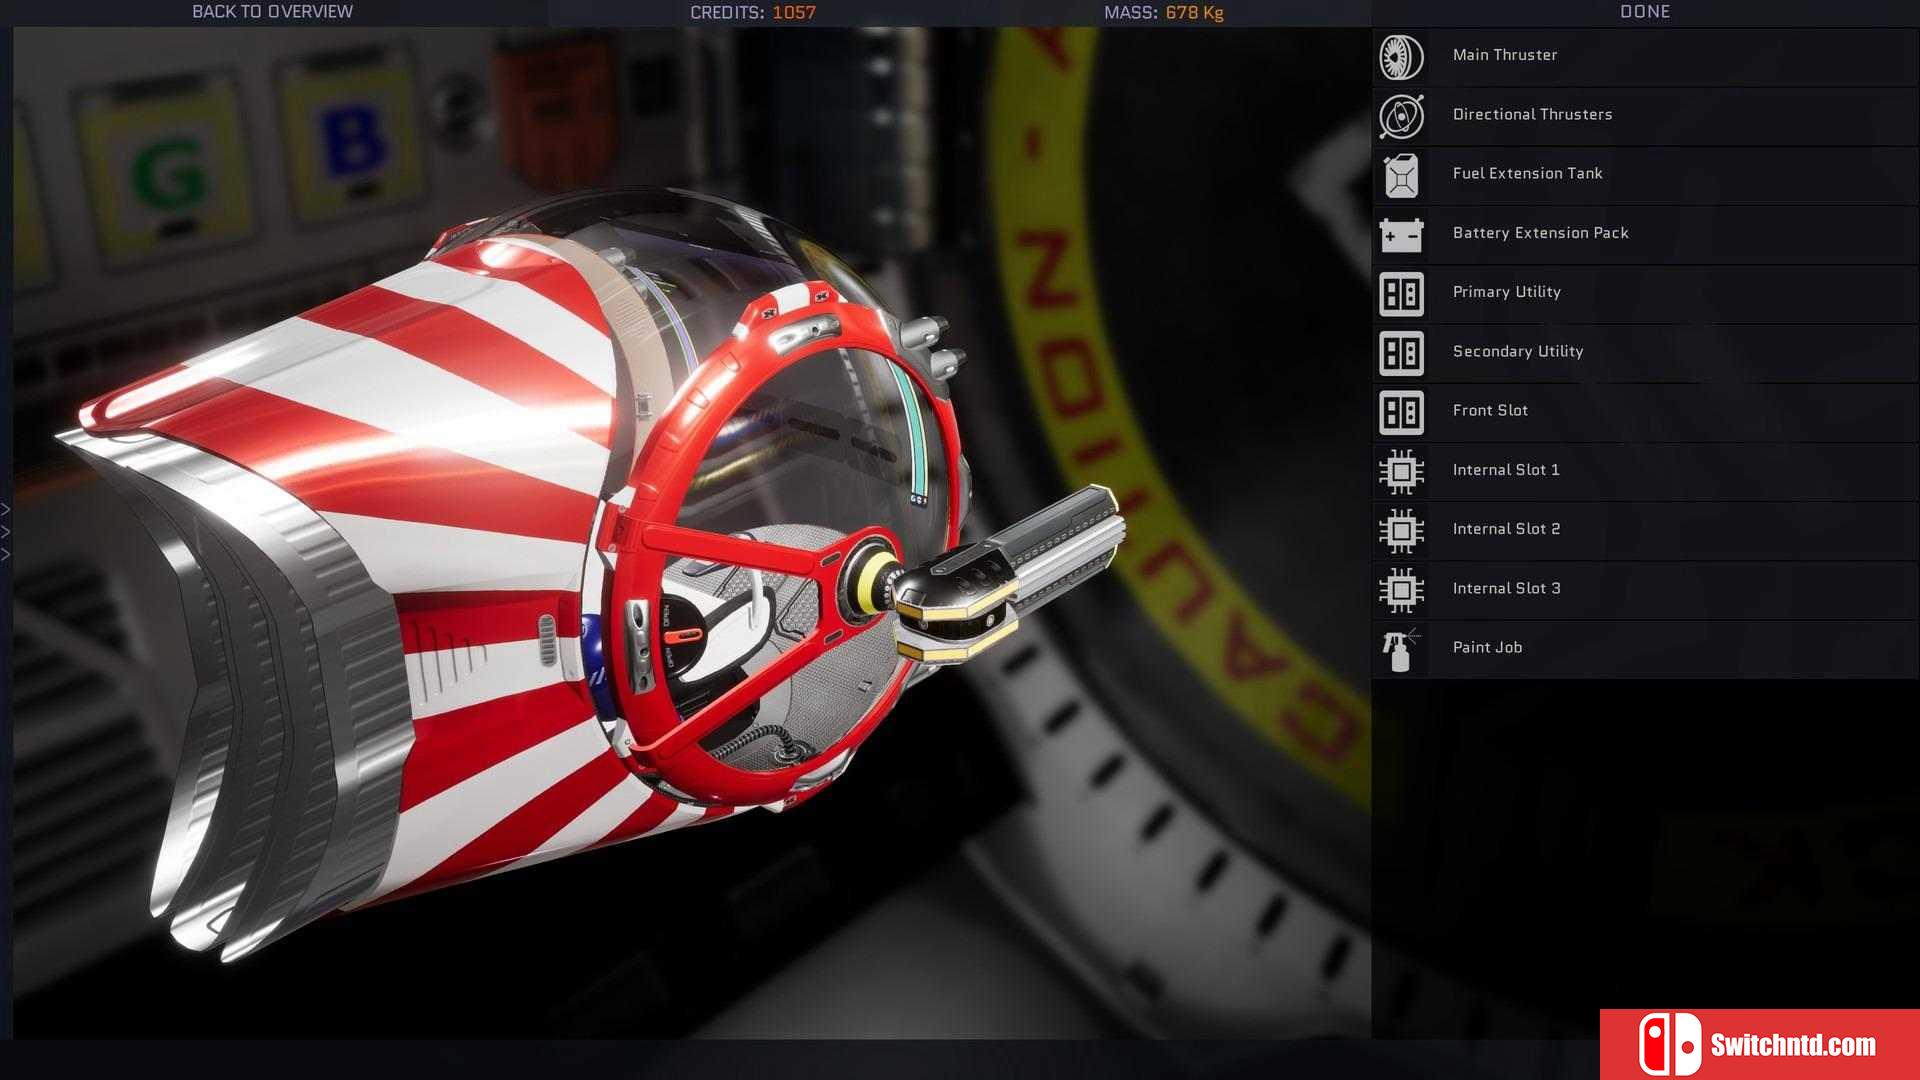Click the Mass: 678 Kg readout
The width and height of the screenshot is (1920, 1080).
click(1164, 13)
